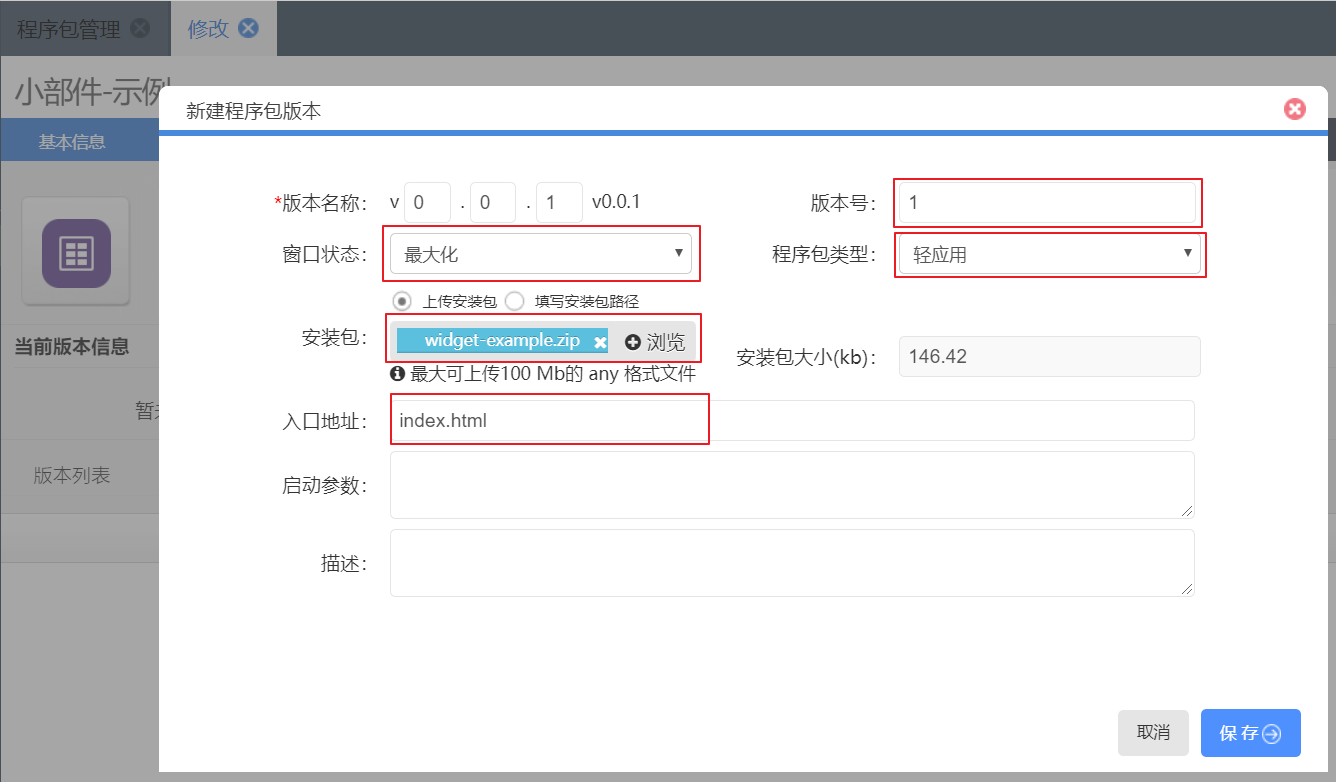Screen dimensions: 1336x782
Task: Click the first version name number box
Action: coord(427,202)
